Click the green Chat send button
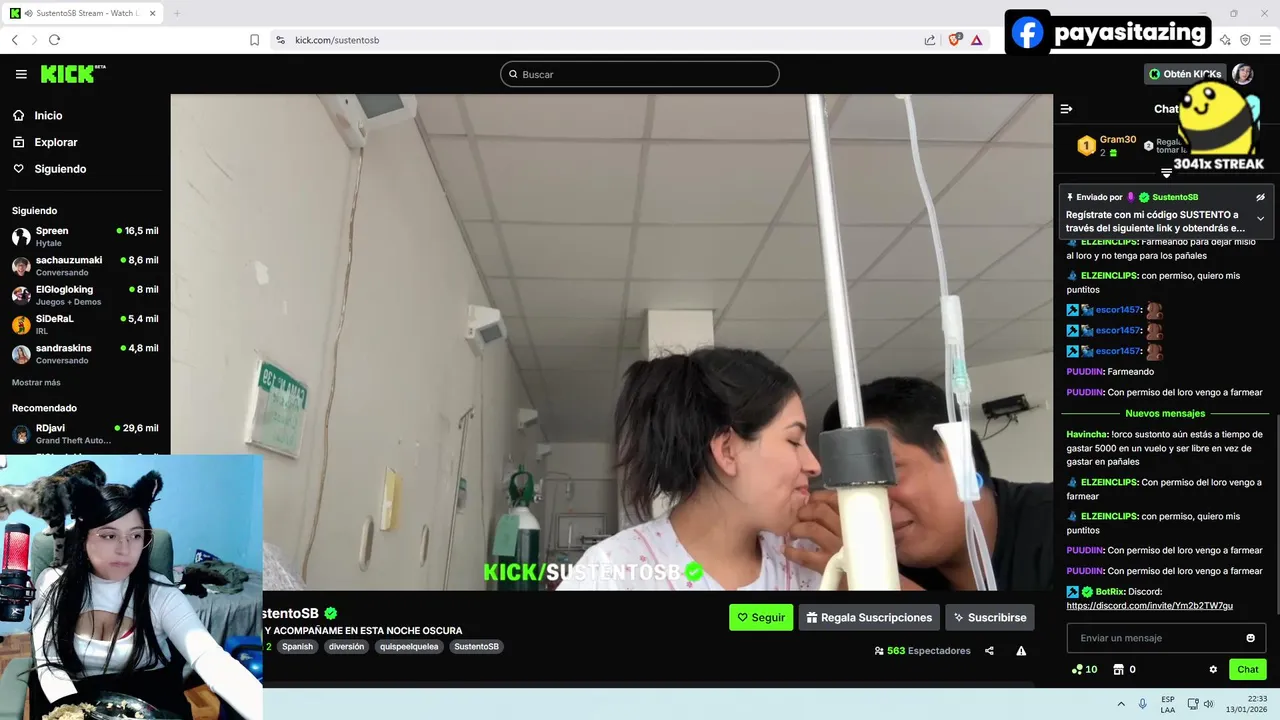Viewport: 1280px width, 720px height. tap(1248, 670)
